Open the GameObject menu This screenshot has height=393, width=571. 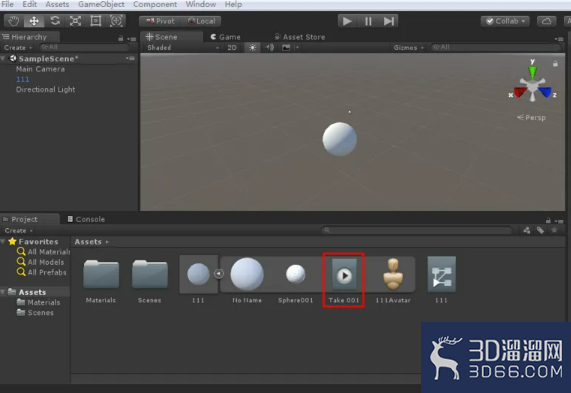pyautogui.click(x=101, y=4)
